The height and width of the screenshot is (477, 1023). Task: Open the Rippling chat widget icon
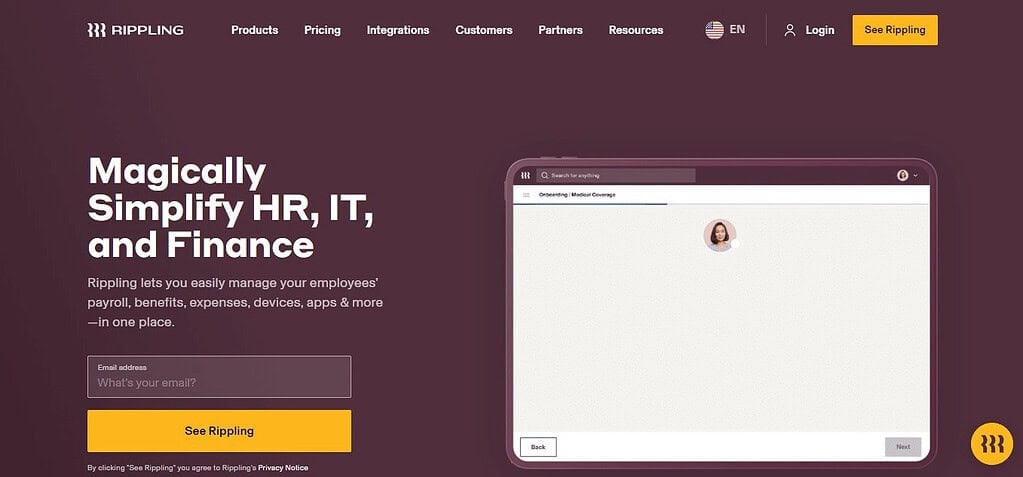tap(992, 444)
